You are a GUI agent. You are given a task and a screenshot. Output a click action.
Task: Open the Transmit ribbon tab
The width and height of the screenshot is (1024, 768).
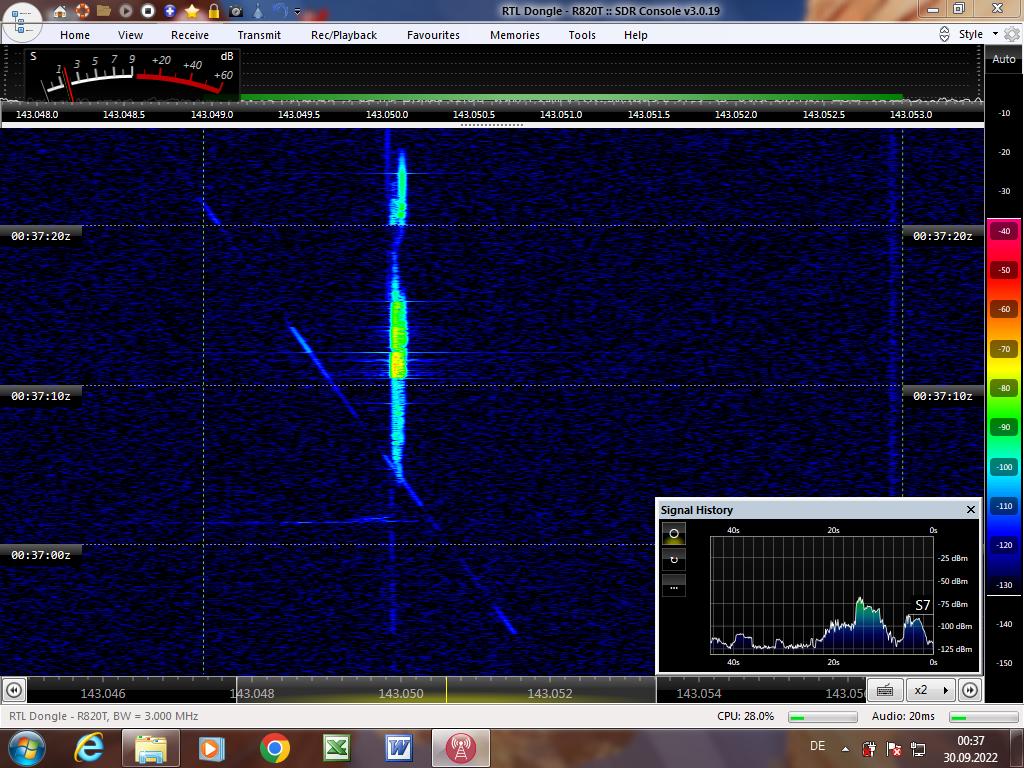pyautogui.click(x=259, y=35)
